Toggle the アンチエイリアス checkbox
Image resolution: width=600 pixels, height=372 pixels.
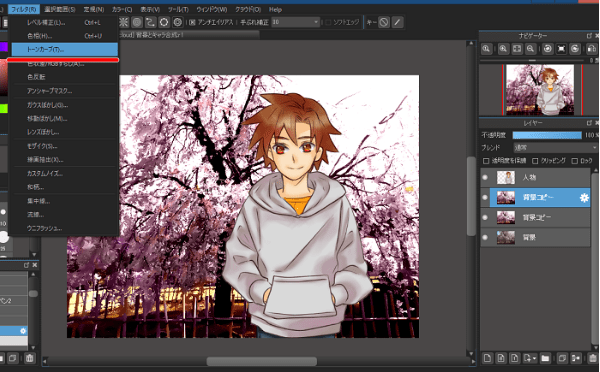coord(192,23)
